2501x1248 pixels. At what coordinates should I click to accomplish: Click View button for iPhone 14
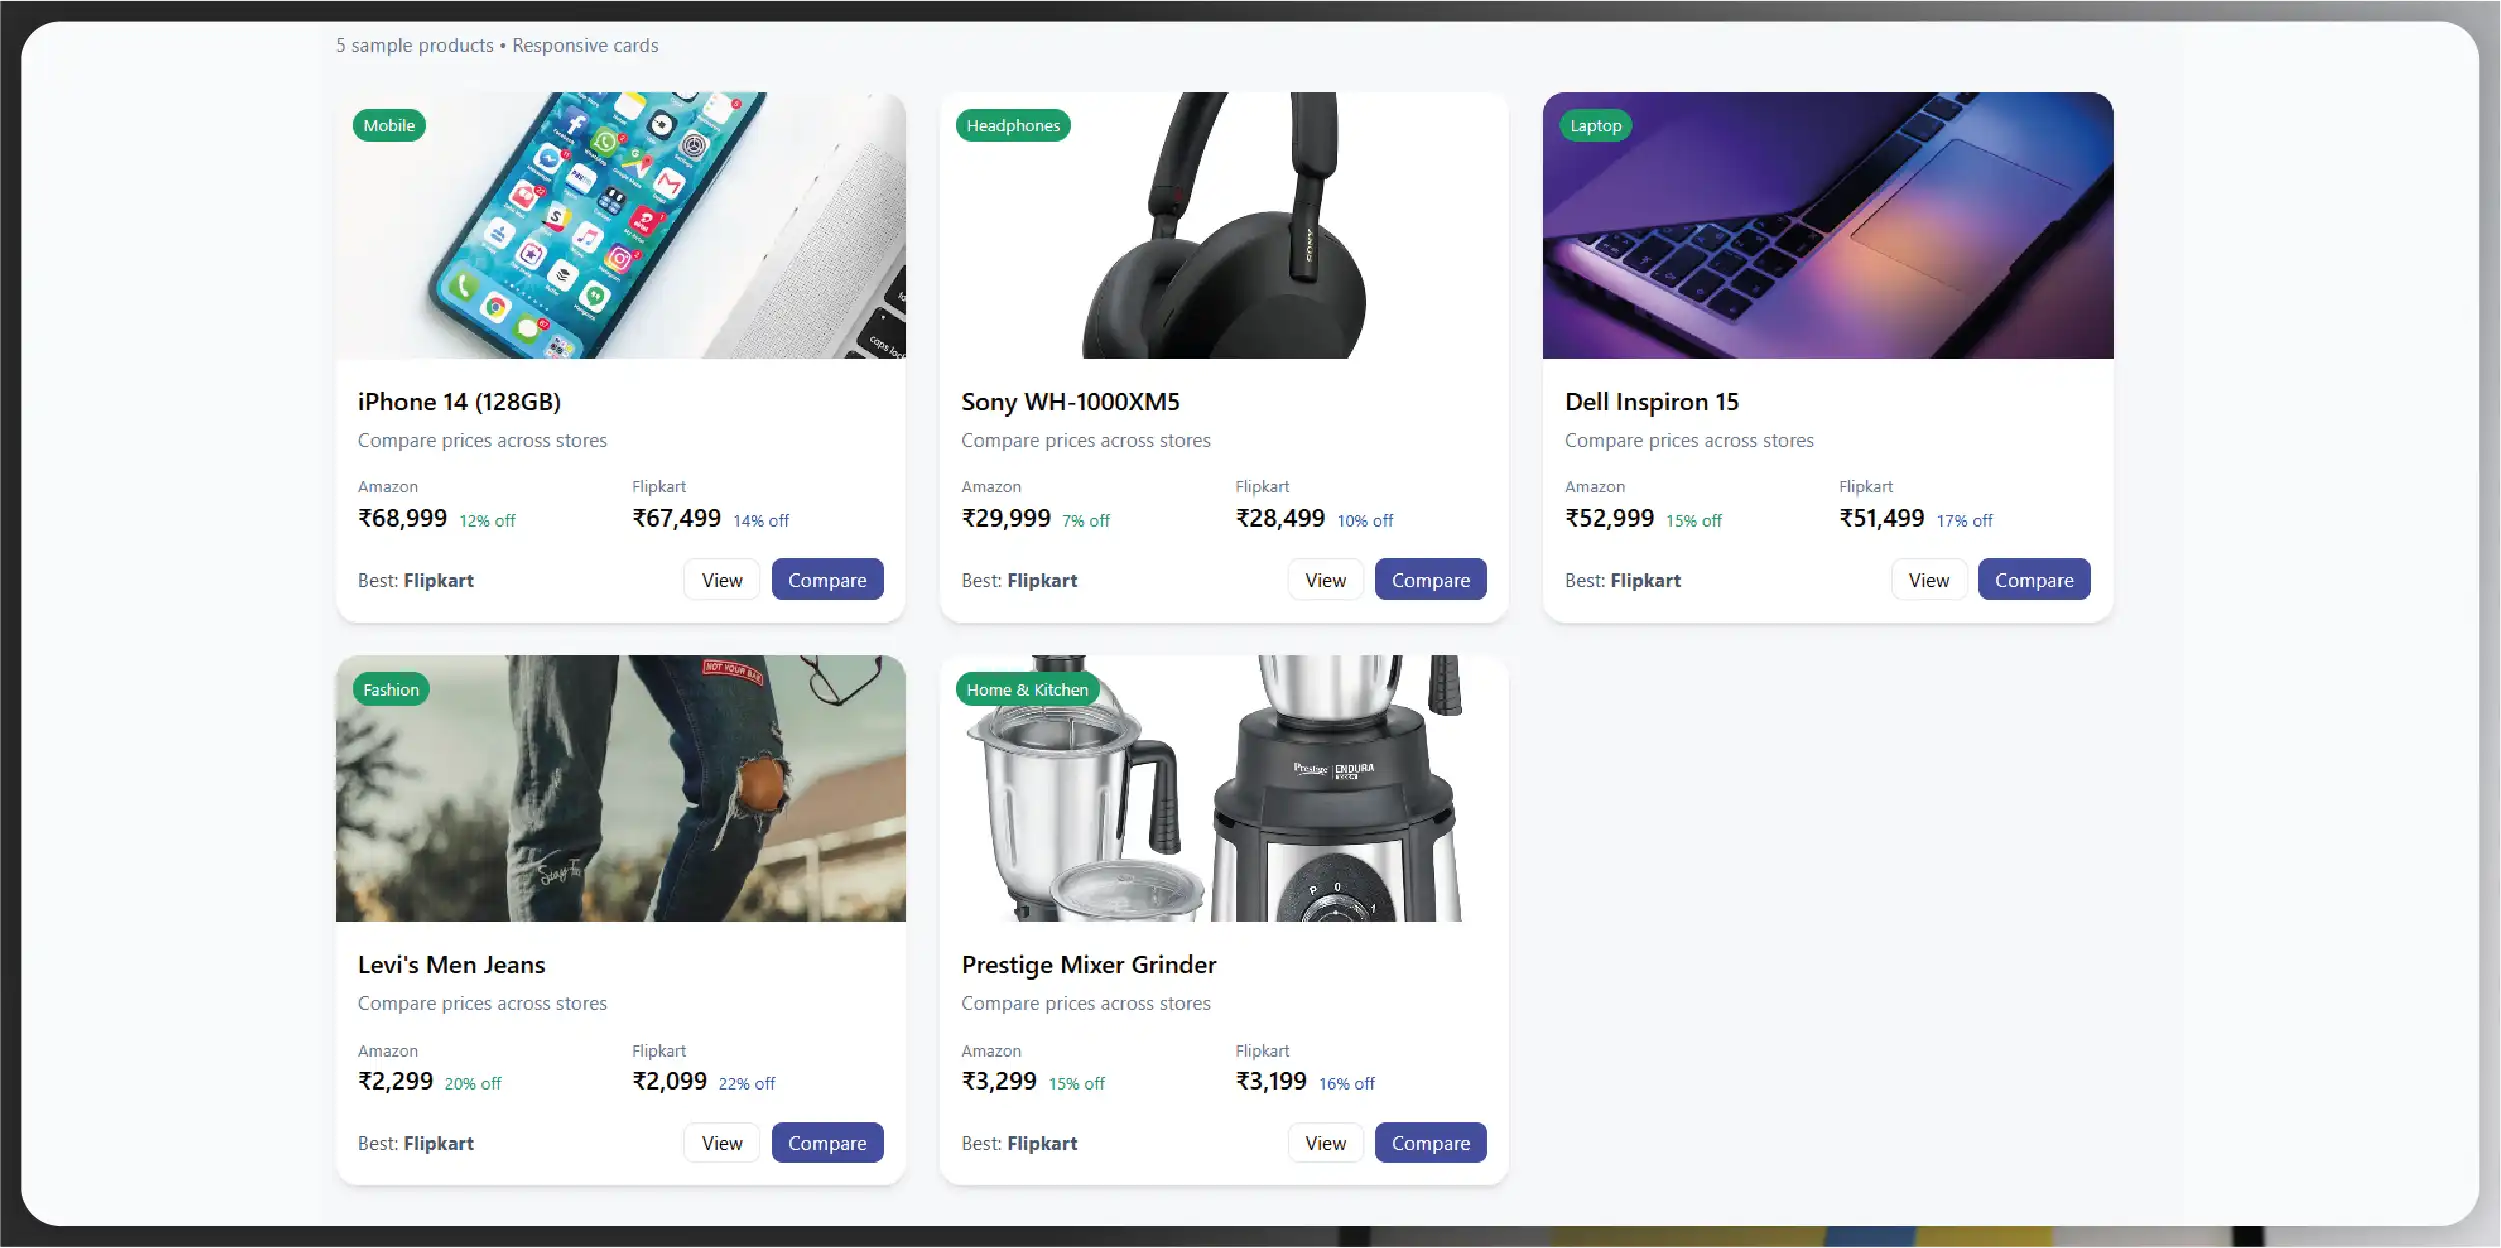click(x=721, y=580)
